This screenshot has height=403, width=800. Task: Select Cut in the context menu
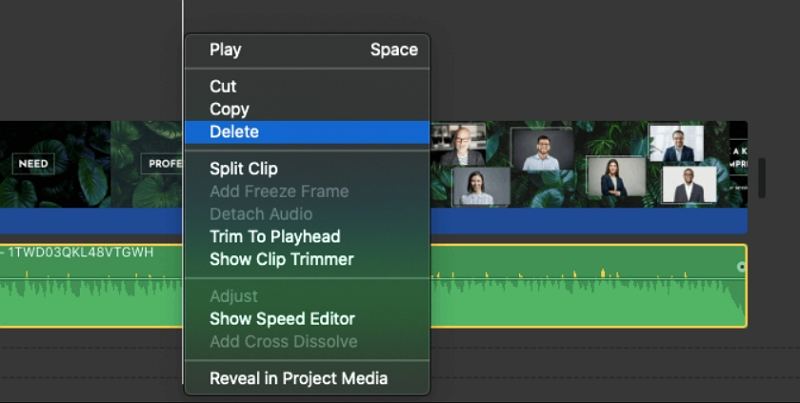pos(307,86)
